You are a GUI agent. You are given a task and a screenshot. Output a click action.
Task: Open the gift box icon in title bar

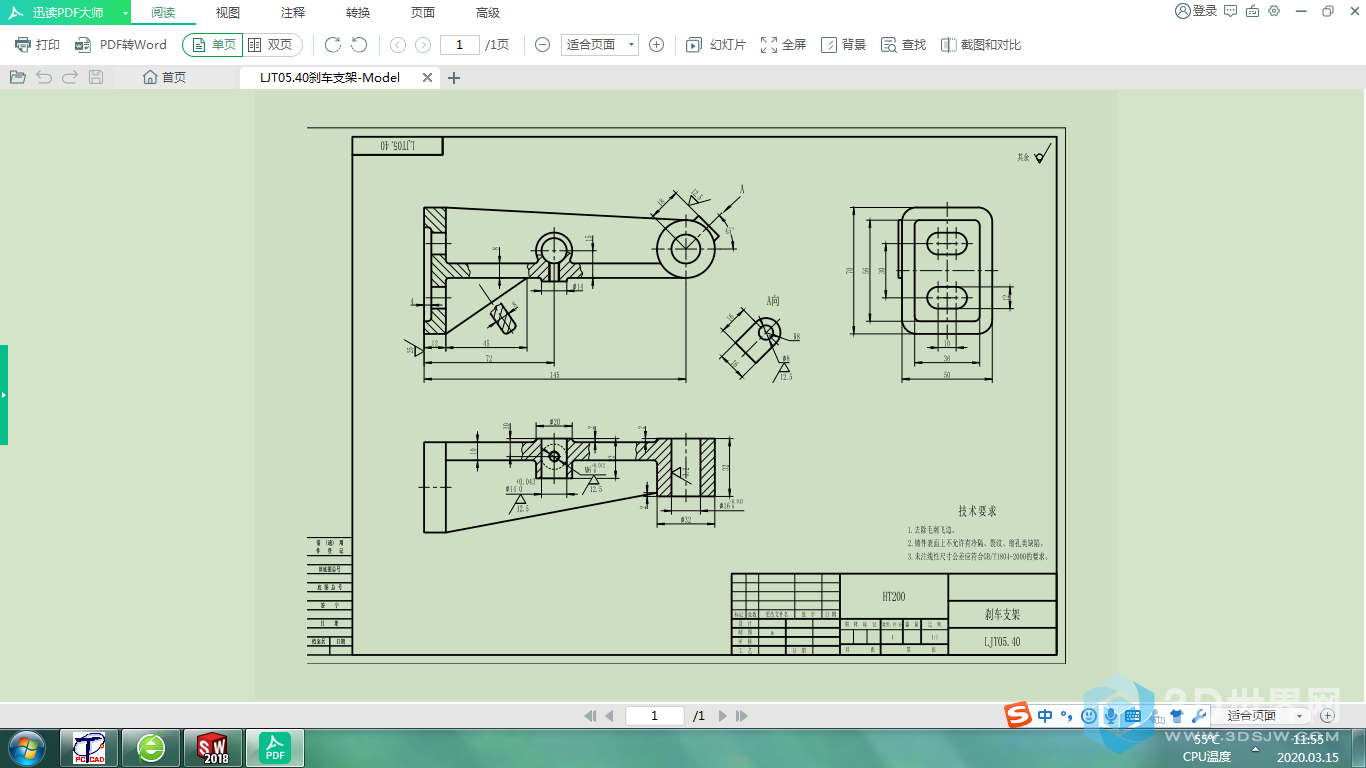tap(1252, 11)
